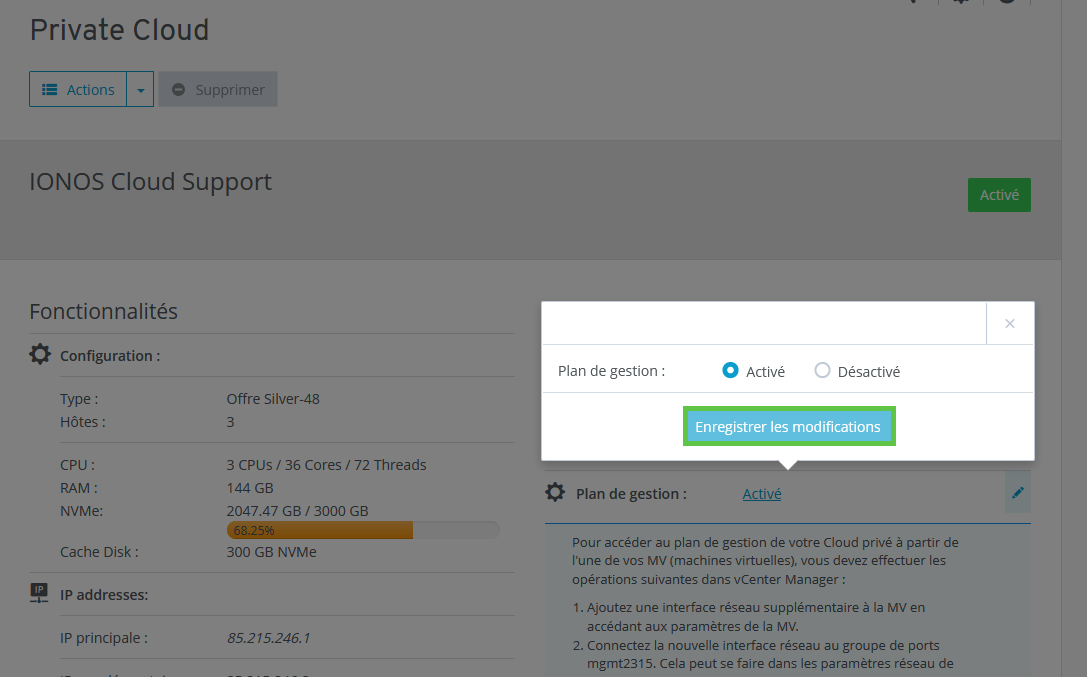This screenshot has height=677, width=1087.
Task: Open the Actions button menu
Action: click(78, 89)
